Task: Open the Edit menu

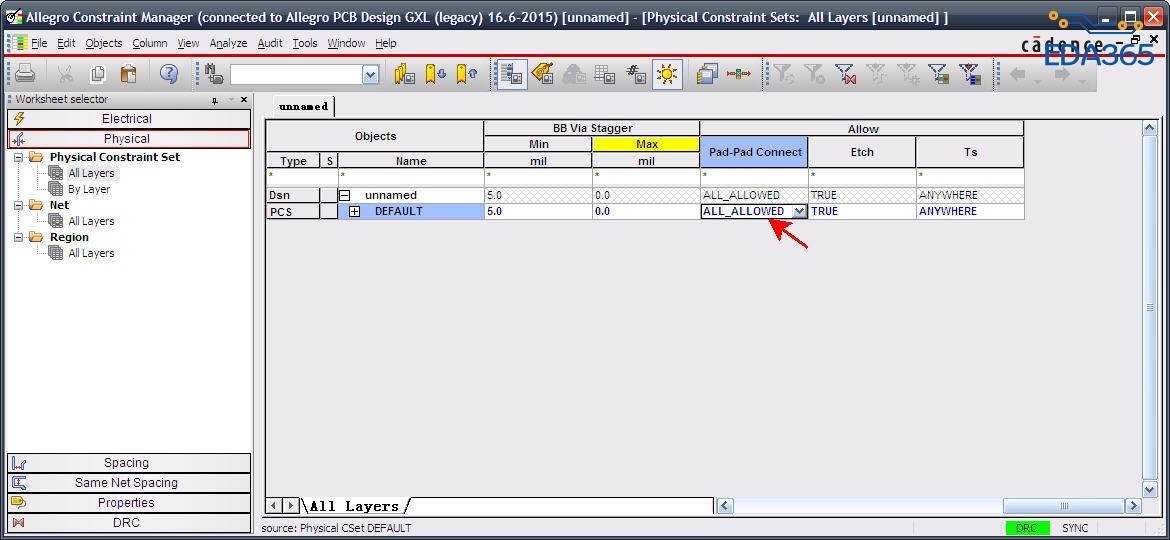Action: click(x=66, y=43)
